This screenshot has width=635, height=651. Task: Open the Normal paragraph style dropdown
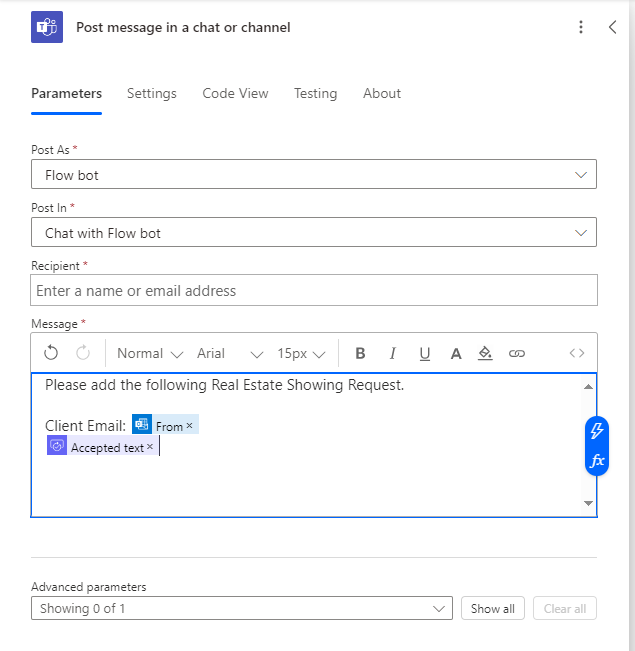pos(150,353)
